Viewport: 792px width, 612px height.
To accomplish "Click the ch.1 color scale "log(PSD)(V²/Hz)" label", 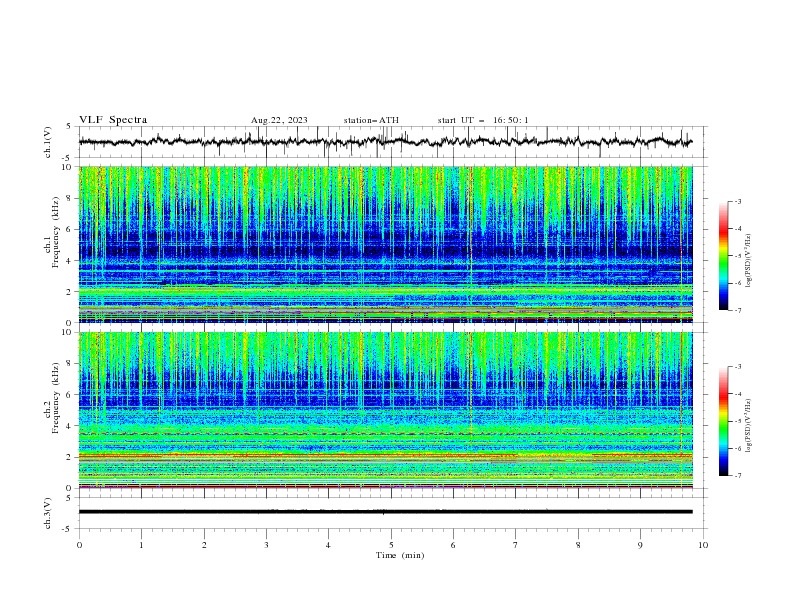I will click(x=749, y=261).
